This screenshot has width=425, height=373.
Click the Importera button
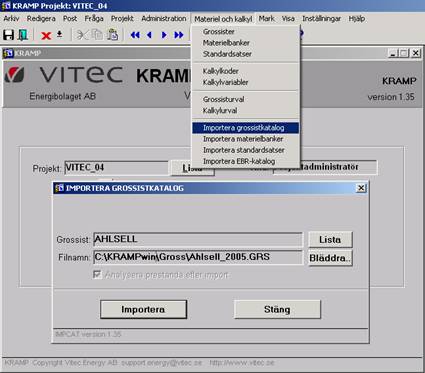(143, 309)
